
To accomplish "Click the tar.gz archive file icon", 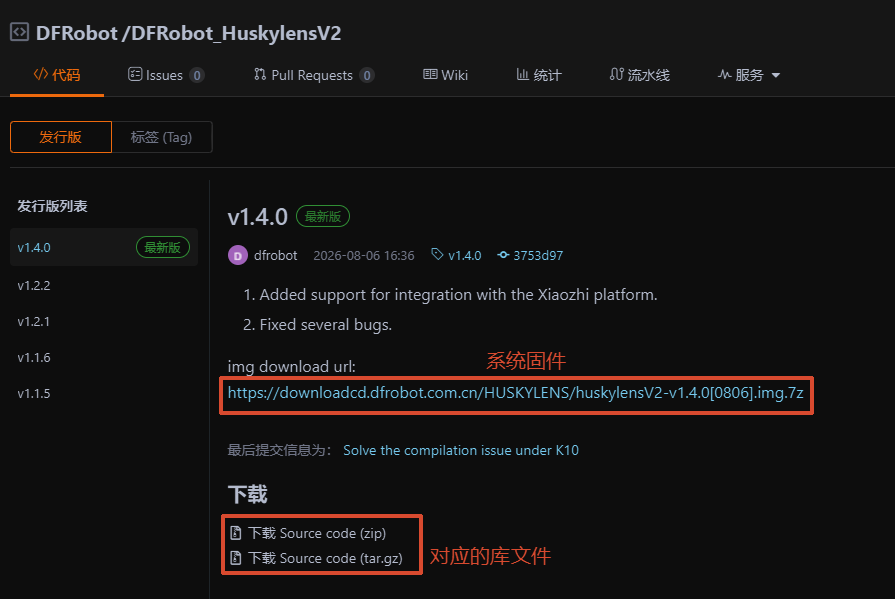I will tap(236, 558).
